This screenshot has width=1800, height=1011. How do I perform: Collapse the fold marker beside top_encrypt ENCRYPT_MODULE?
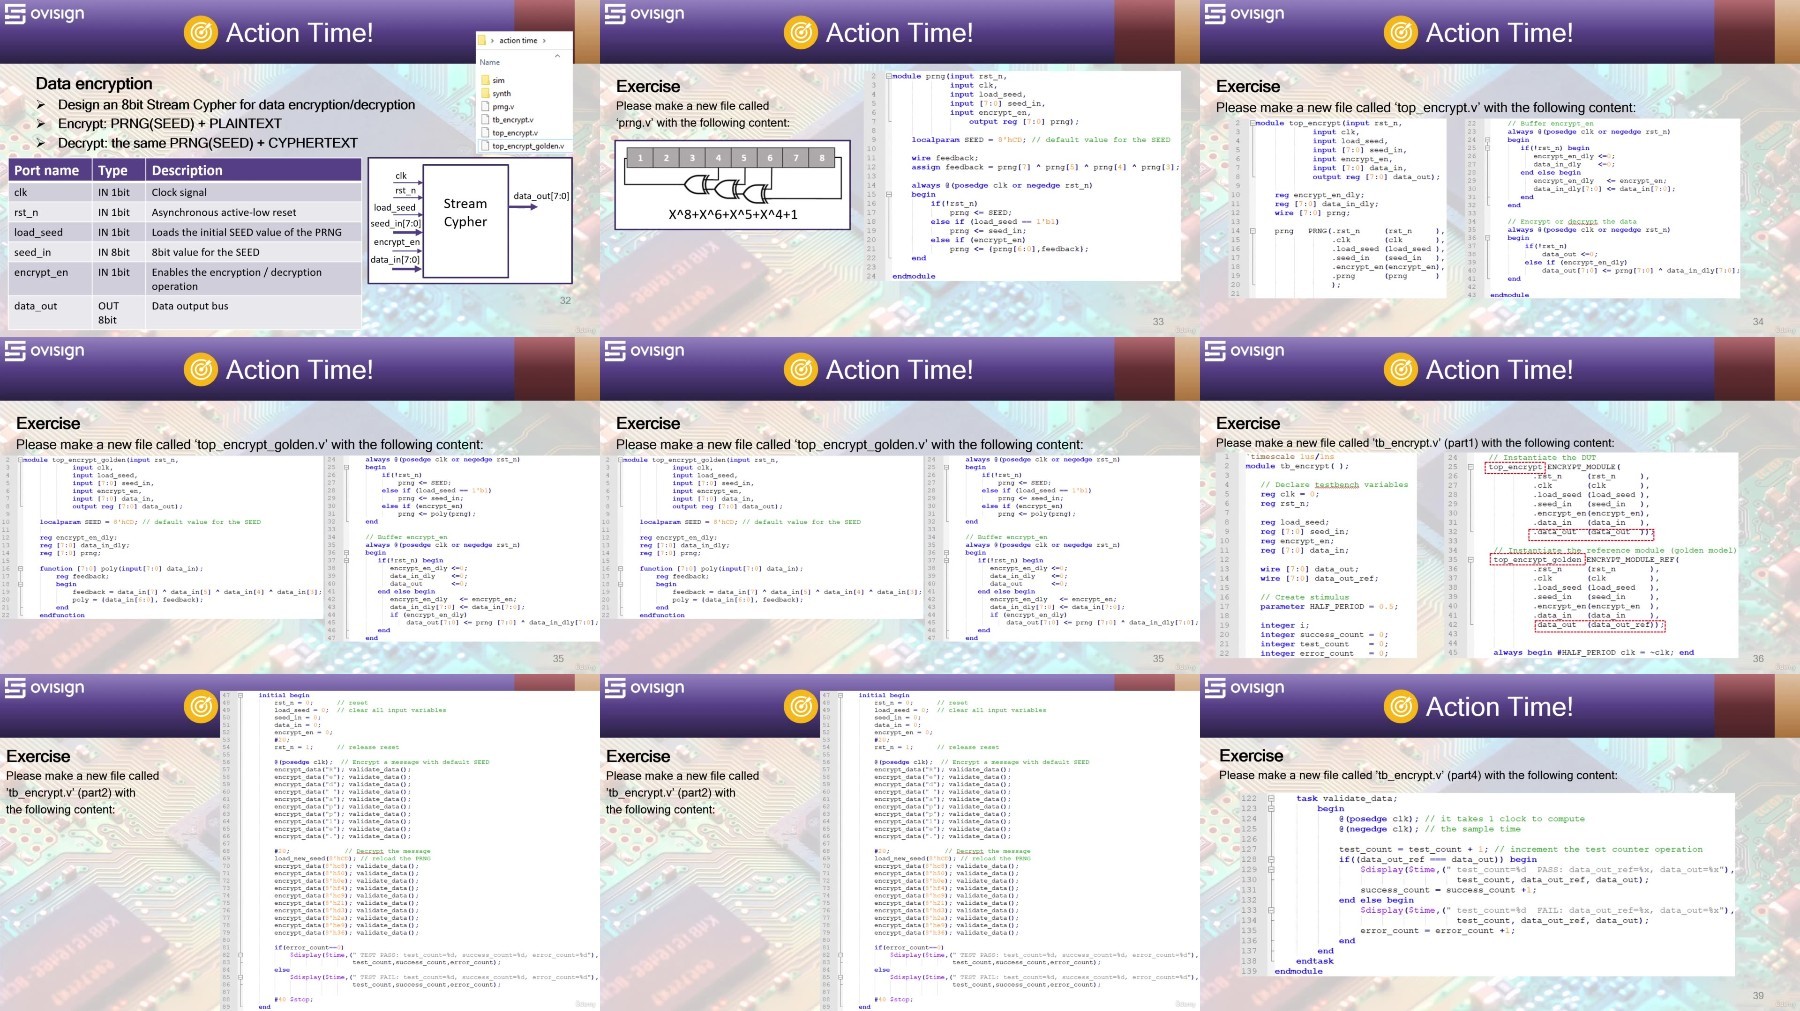click(x=1470, y=467)
